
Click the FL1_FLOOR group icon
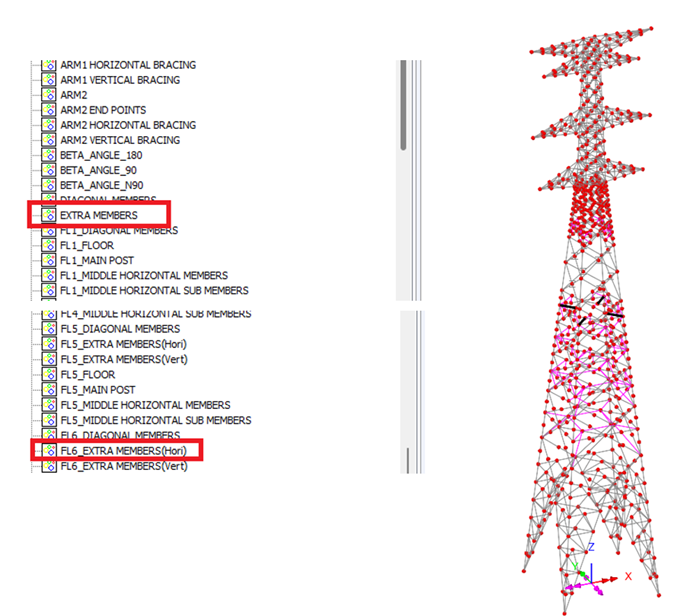point(48,245)
